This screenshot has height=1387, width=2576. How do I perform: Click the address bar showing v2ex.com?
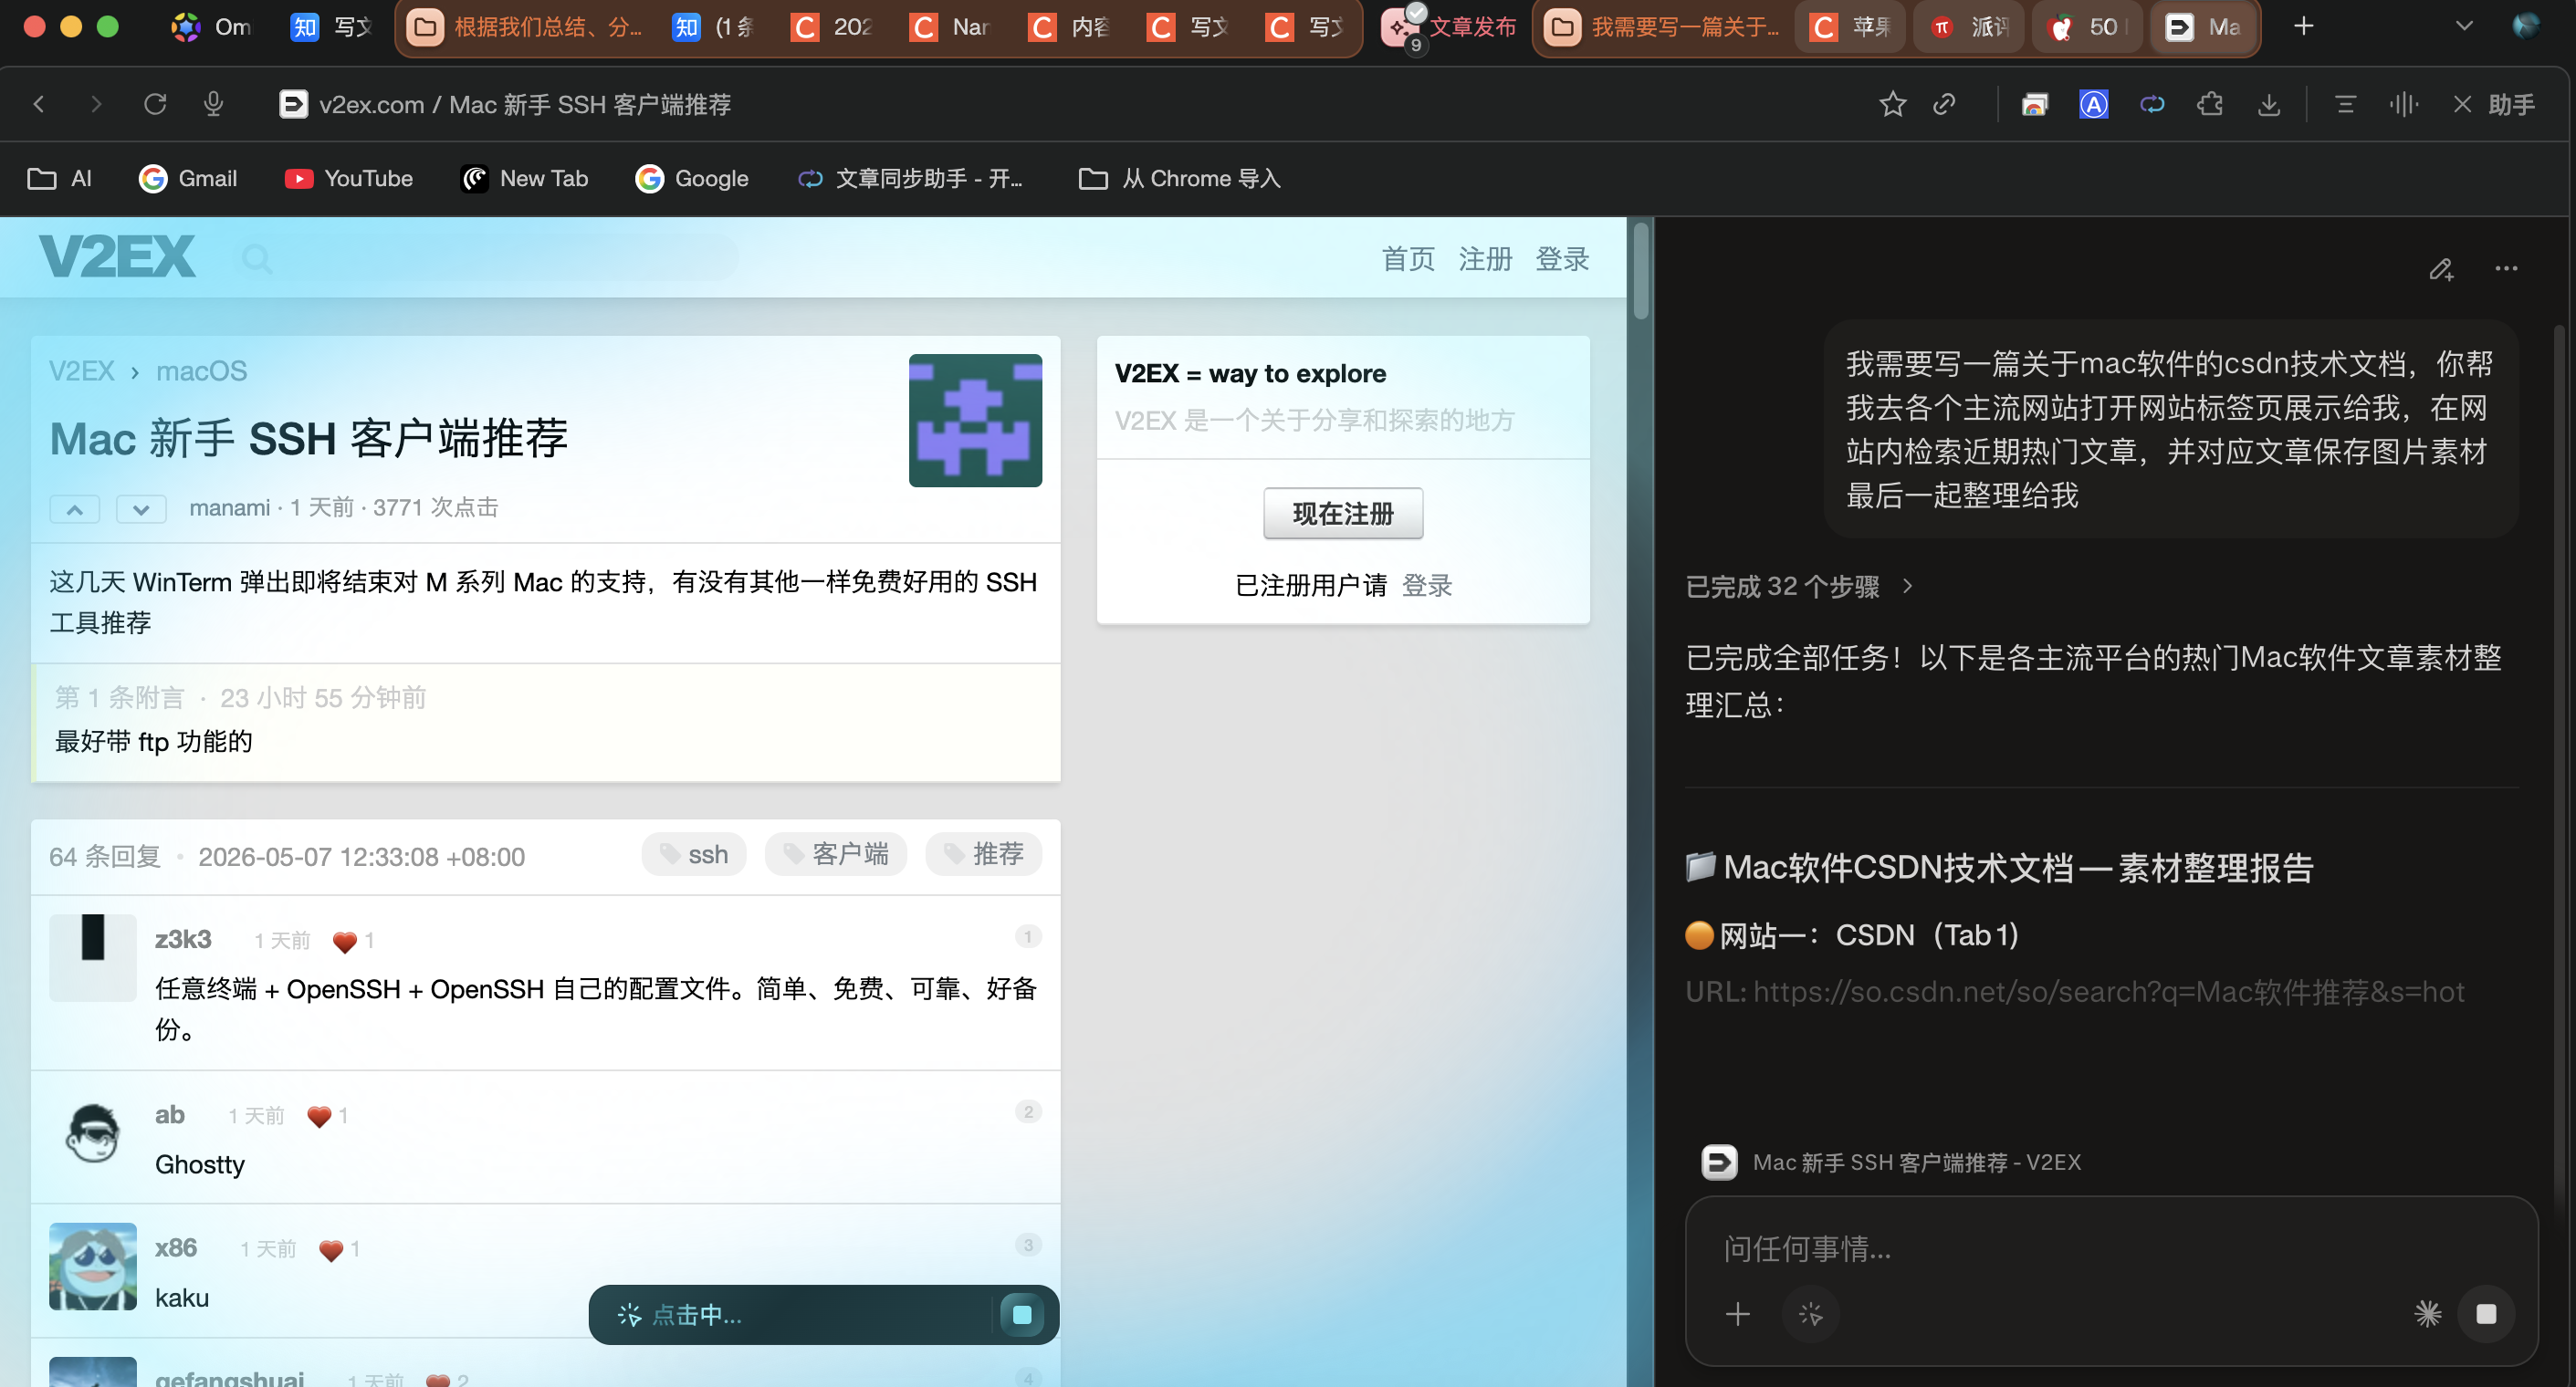pos(525,104)
